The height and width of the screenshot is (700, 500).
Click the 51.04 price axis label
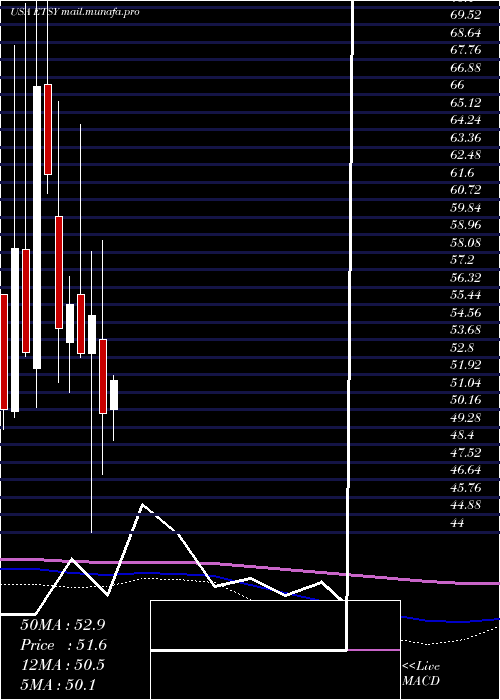pos(466,382)
